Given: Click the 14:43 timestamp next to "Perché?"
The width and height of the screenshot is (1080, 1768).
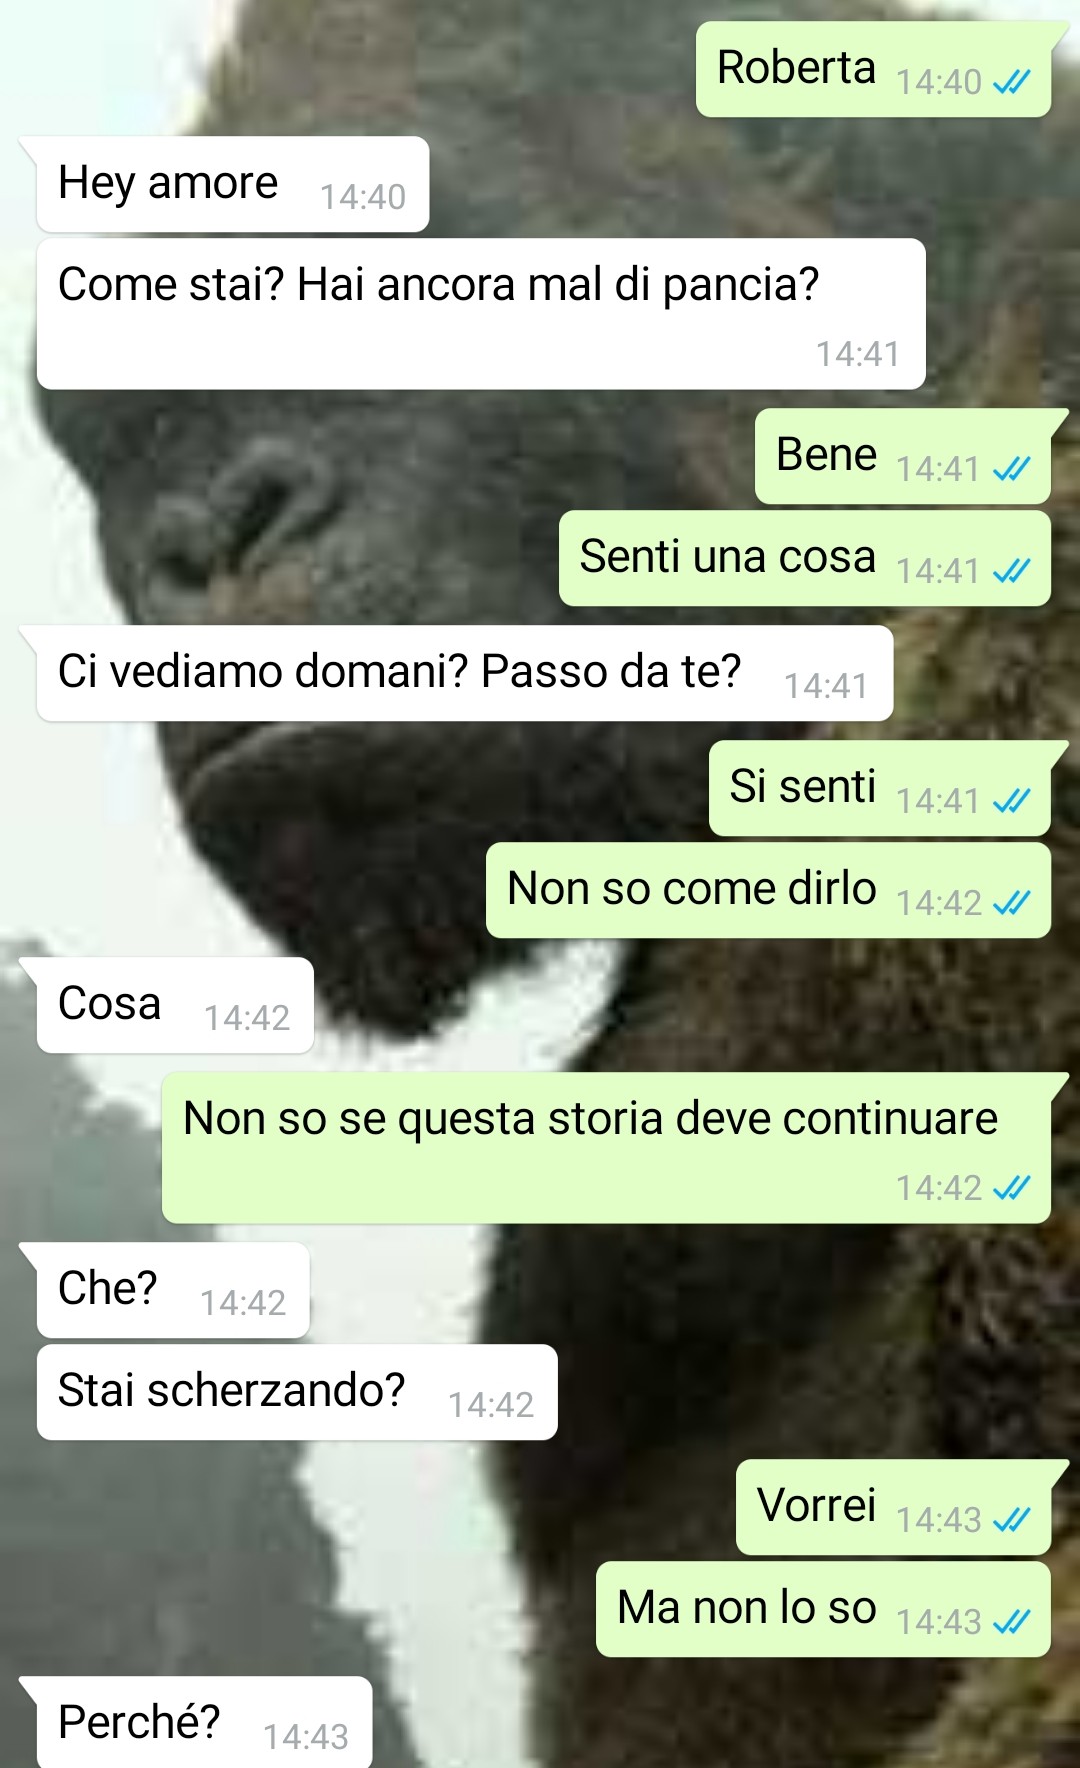Looking at the screenshot, I should 306,1737.
